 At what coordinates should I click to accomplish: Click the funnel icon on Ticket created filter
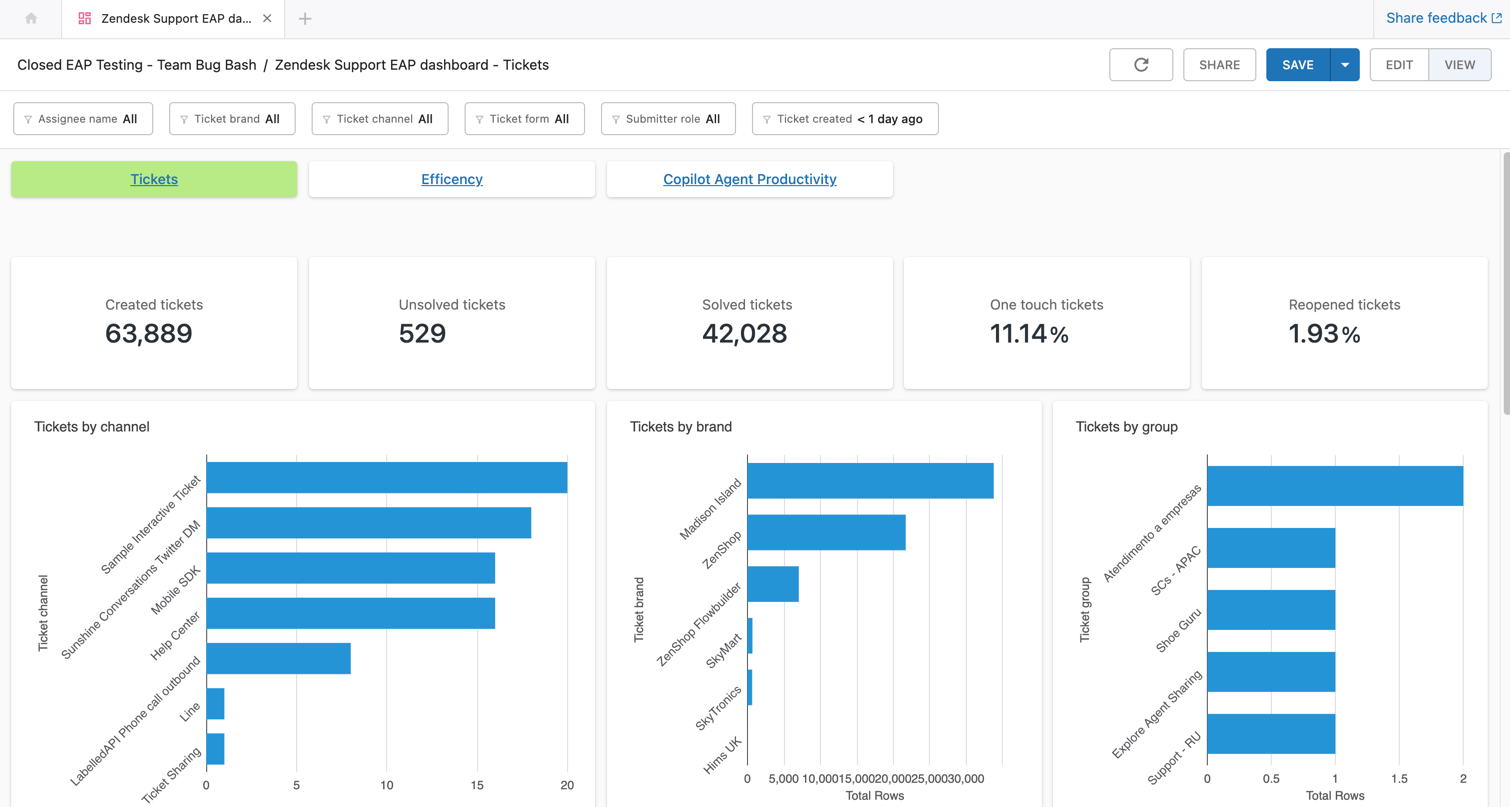pyautogui.click(x=767, y=120)
